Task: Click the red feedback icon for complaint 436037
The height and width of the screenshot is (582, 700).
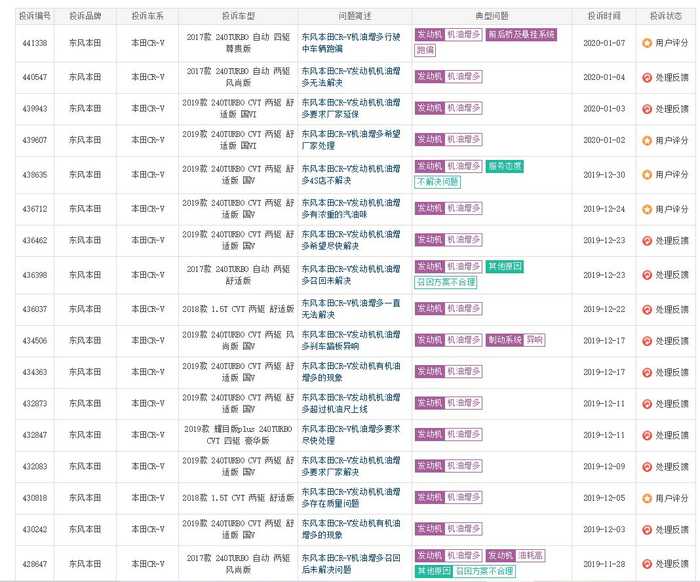Action: pos(646,309)
